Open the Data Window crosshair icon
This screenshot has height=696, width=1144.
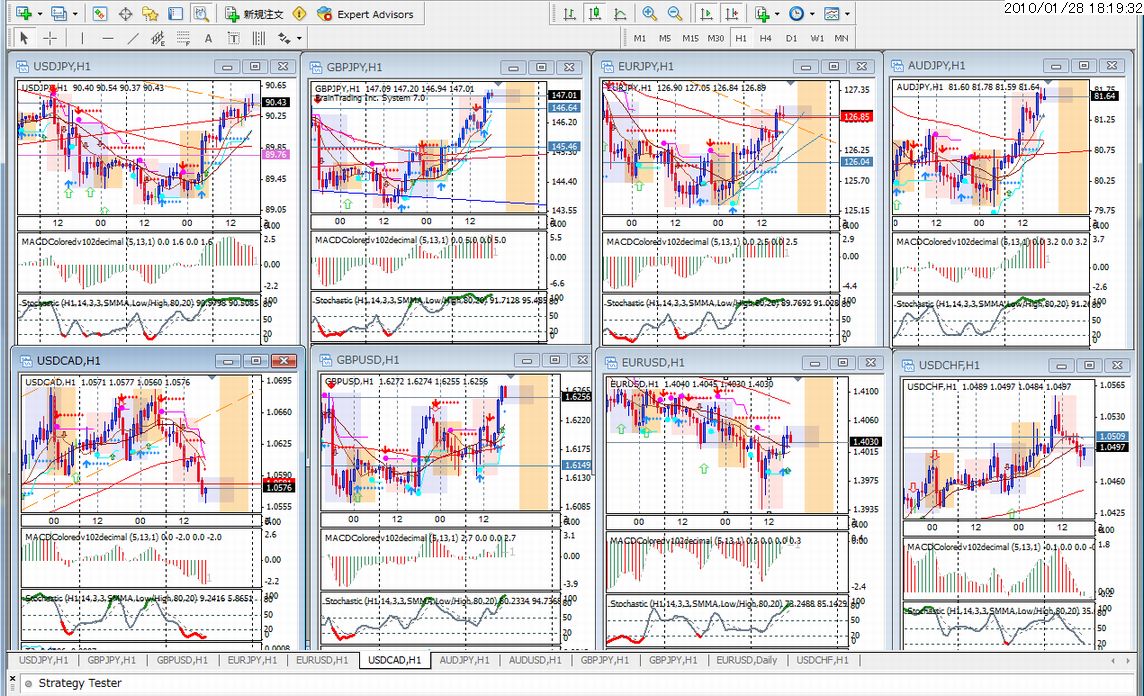point(125,13)
